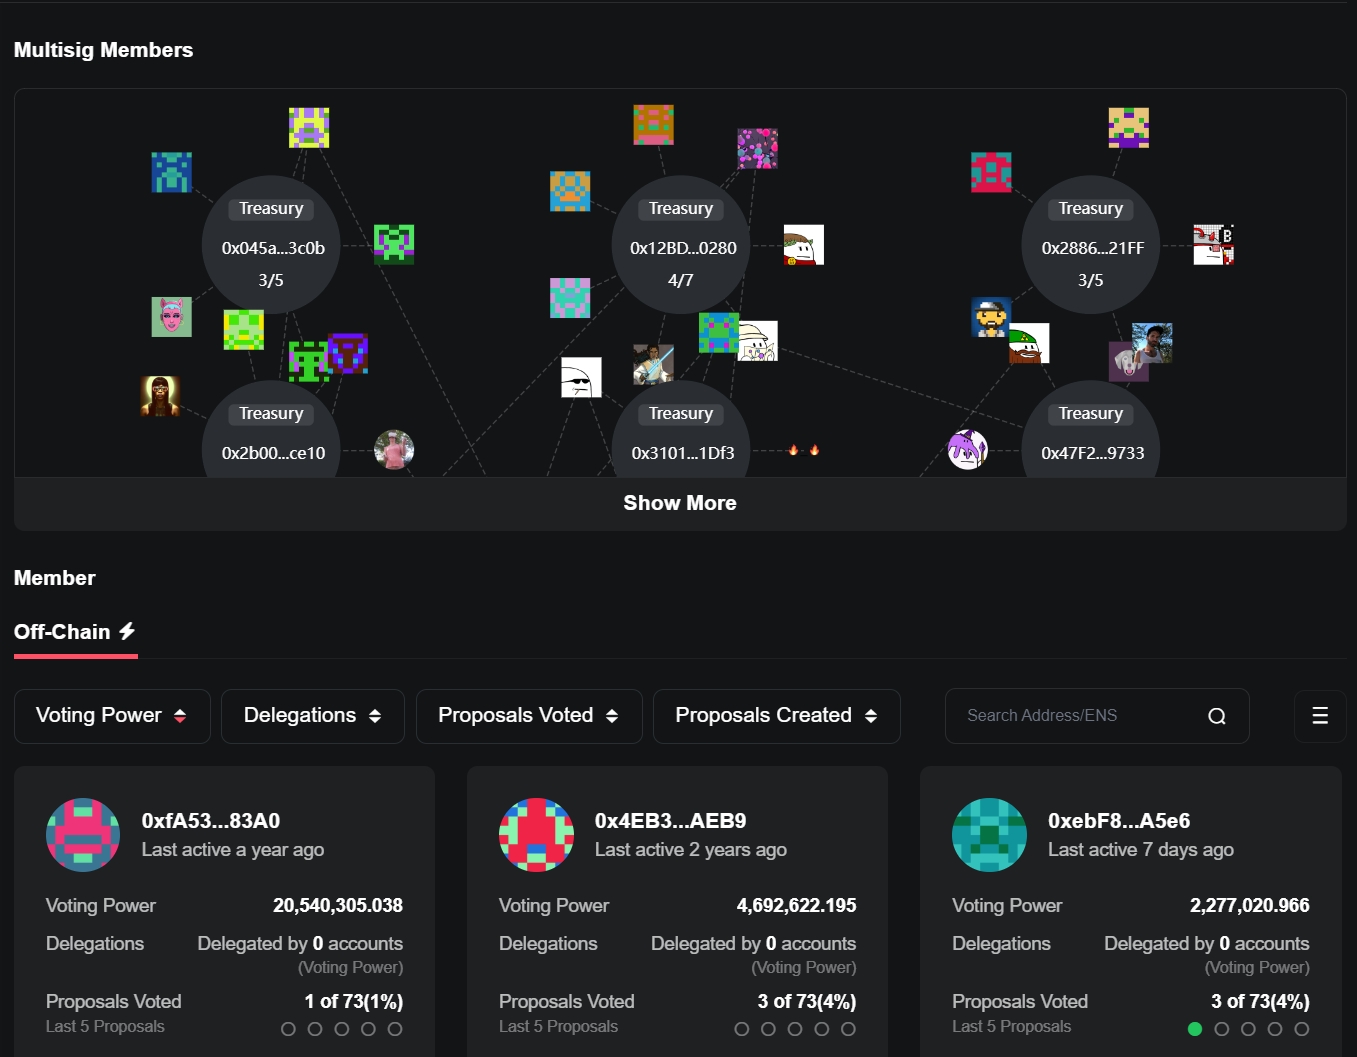Sort members by Delegations

[x=312, y=716]
